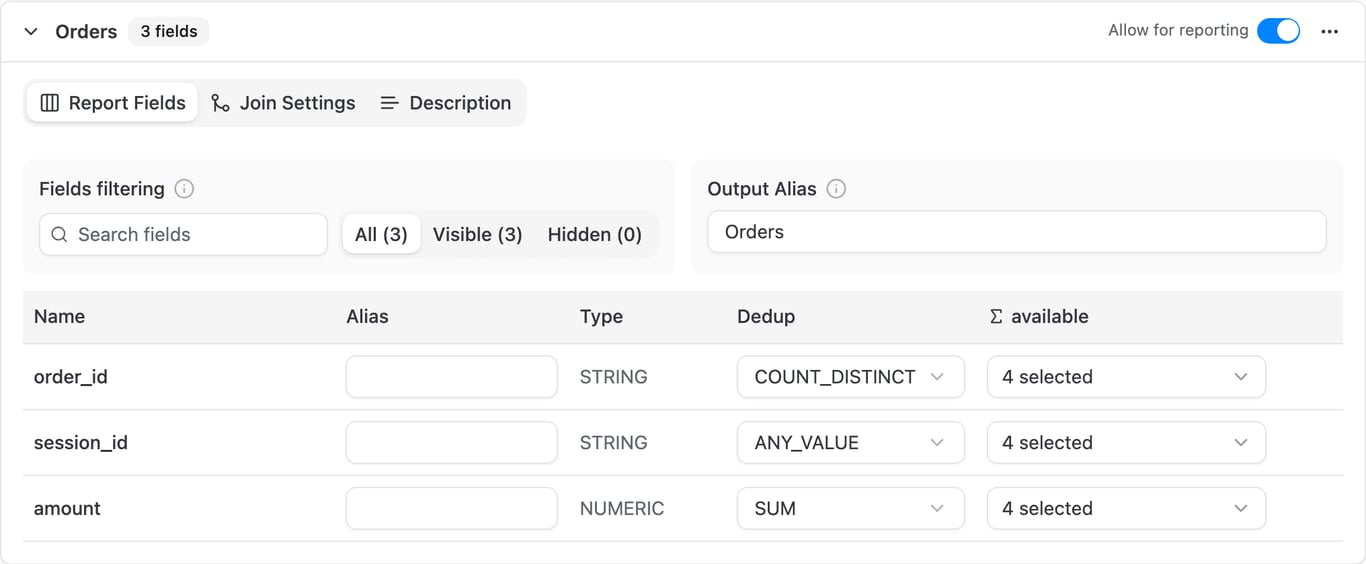The image size is (1366, 564).
Task: Open the ANY_VALUE dedup dropdown
Action: (x=851, y=443)
